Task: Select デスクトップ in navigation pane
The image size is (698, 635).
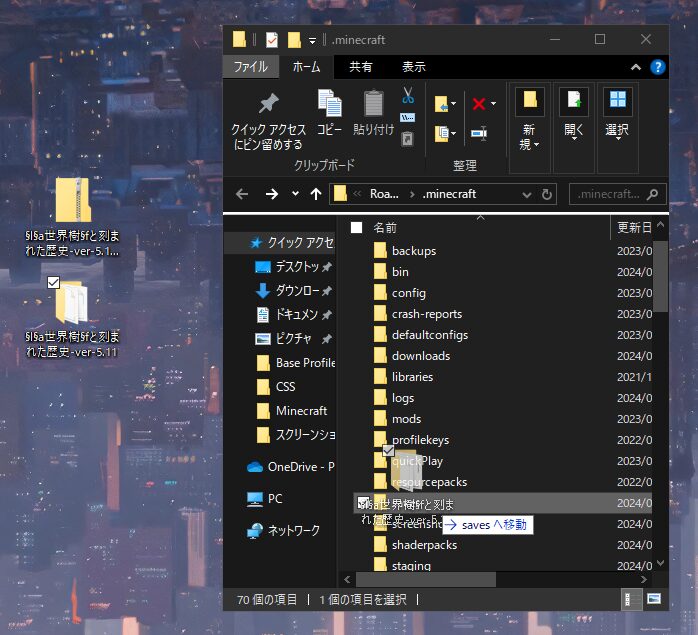Action: coord(293,266)
